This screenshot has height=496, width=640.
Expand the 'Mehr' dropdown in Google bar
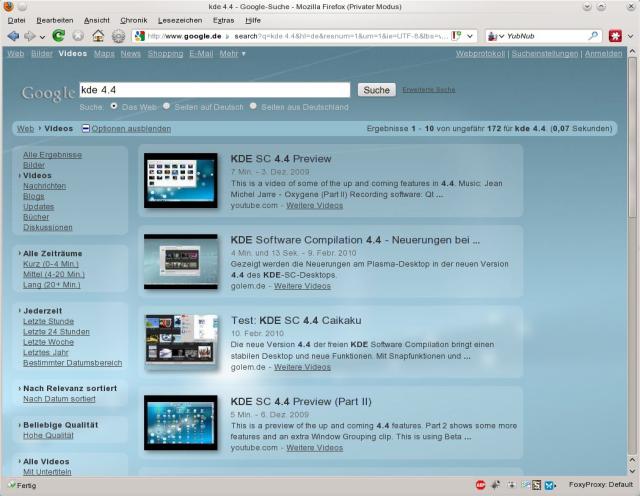[233, 53]
